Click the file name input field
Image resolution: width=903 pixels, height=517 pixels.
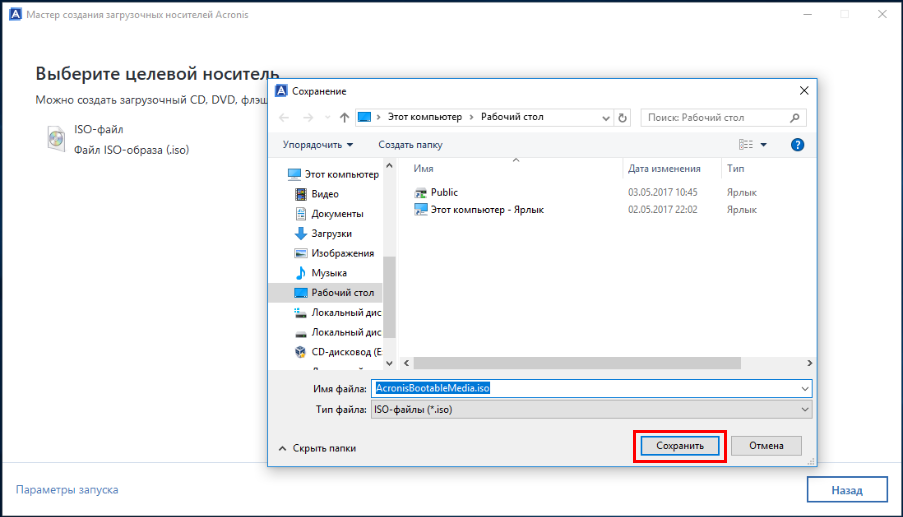pos(591,389)
